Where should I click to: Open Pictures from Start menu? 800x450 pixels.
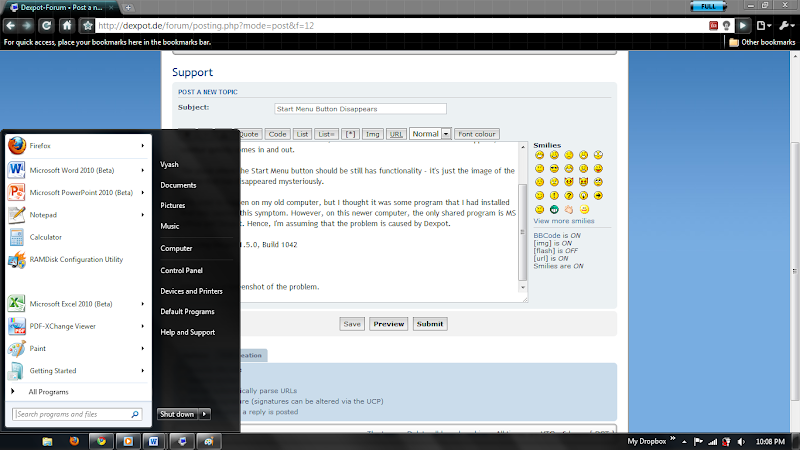click(x=172, y=205)
